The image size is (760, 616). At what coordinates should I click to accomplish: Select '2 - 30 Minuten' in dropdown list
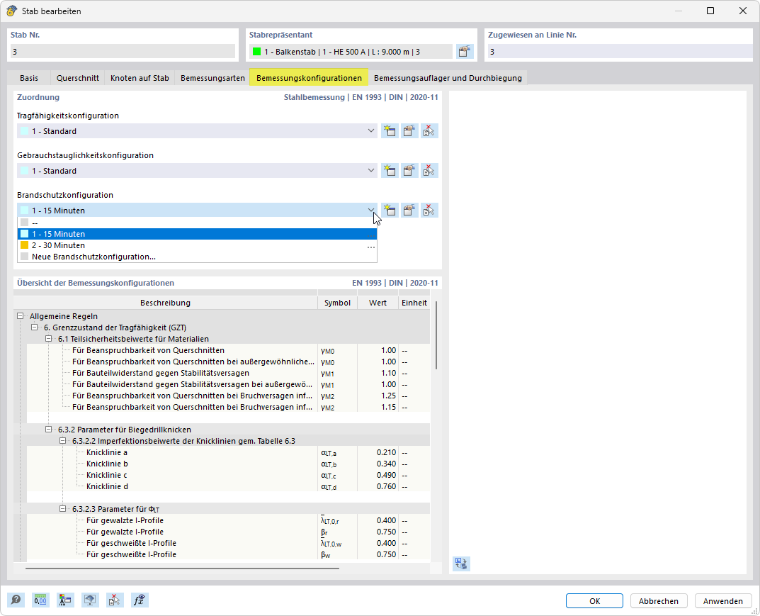[197, 245]
